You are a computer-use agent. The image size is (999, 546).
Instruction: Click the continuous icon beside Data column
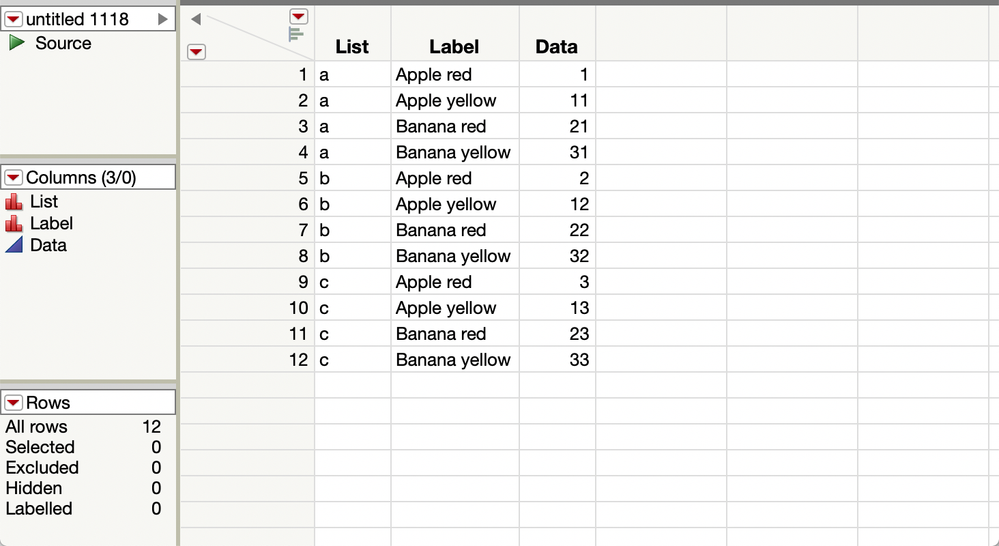[x=14, y=245]
